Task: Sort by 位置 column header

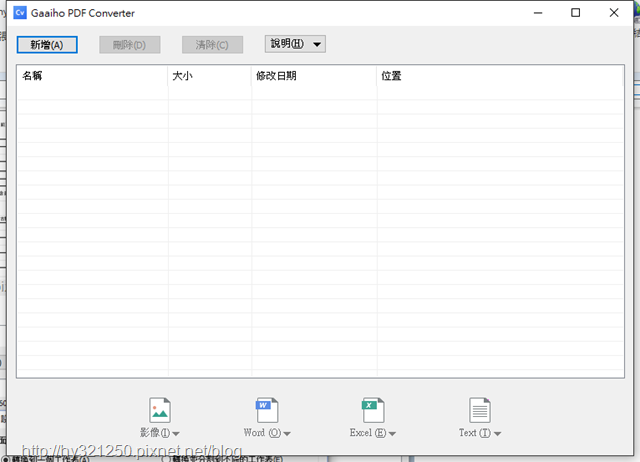Action: pos(500,76)
